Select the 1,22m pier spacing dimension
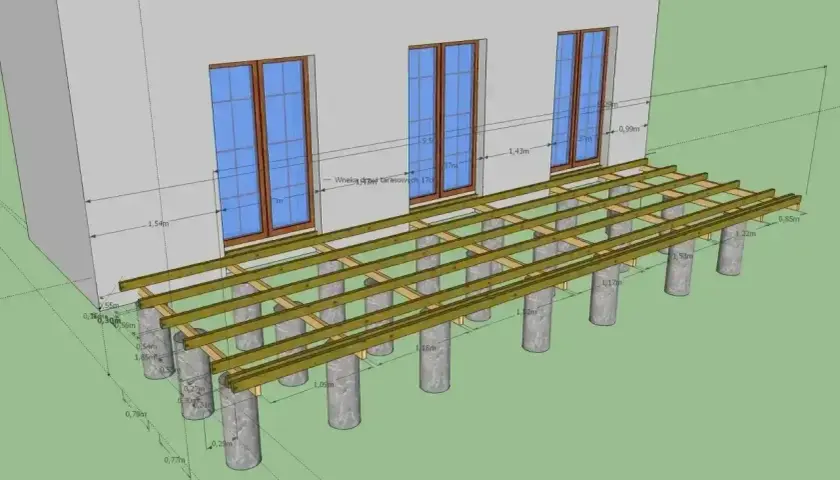 point(745,234)
